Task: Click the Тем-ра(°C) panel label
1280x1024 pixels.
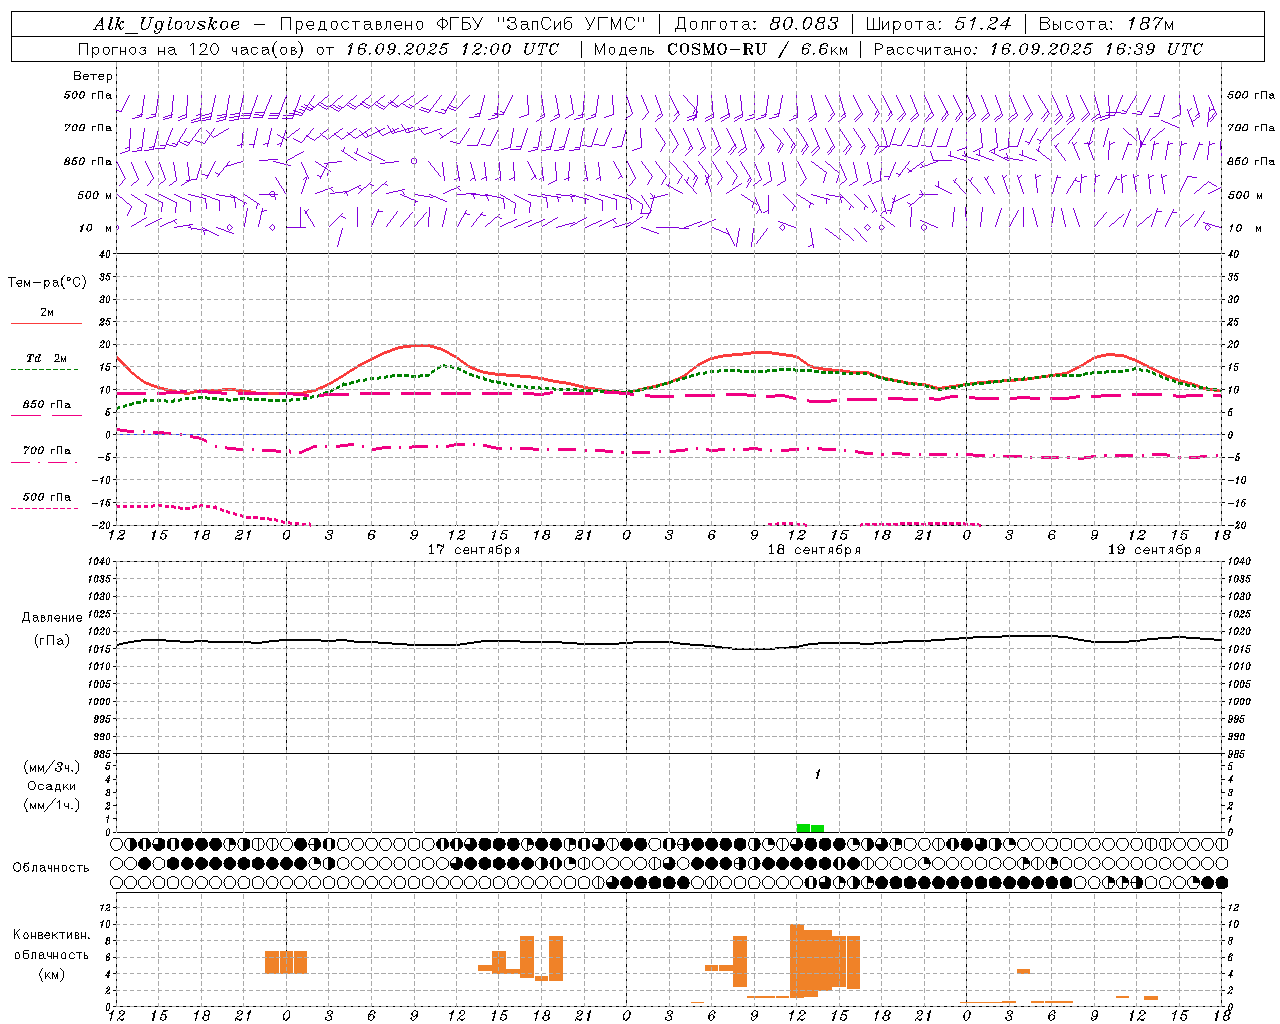Action: pyautogui.click(x=47, y=282)
